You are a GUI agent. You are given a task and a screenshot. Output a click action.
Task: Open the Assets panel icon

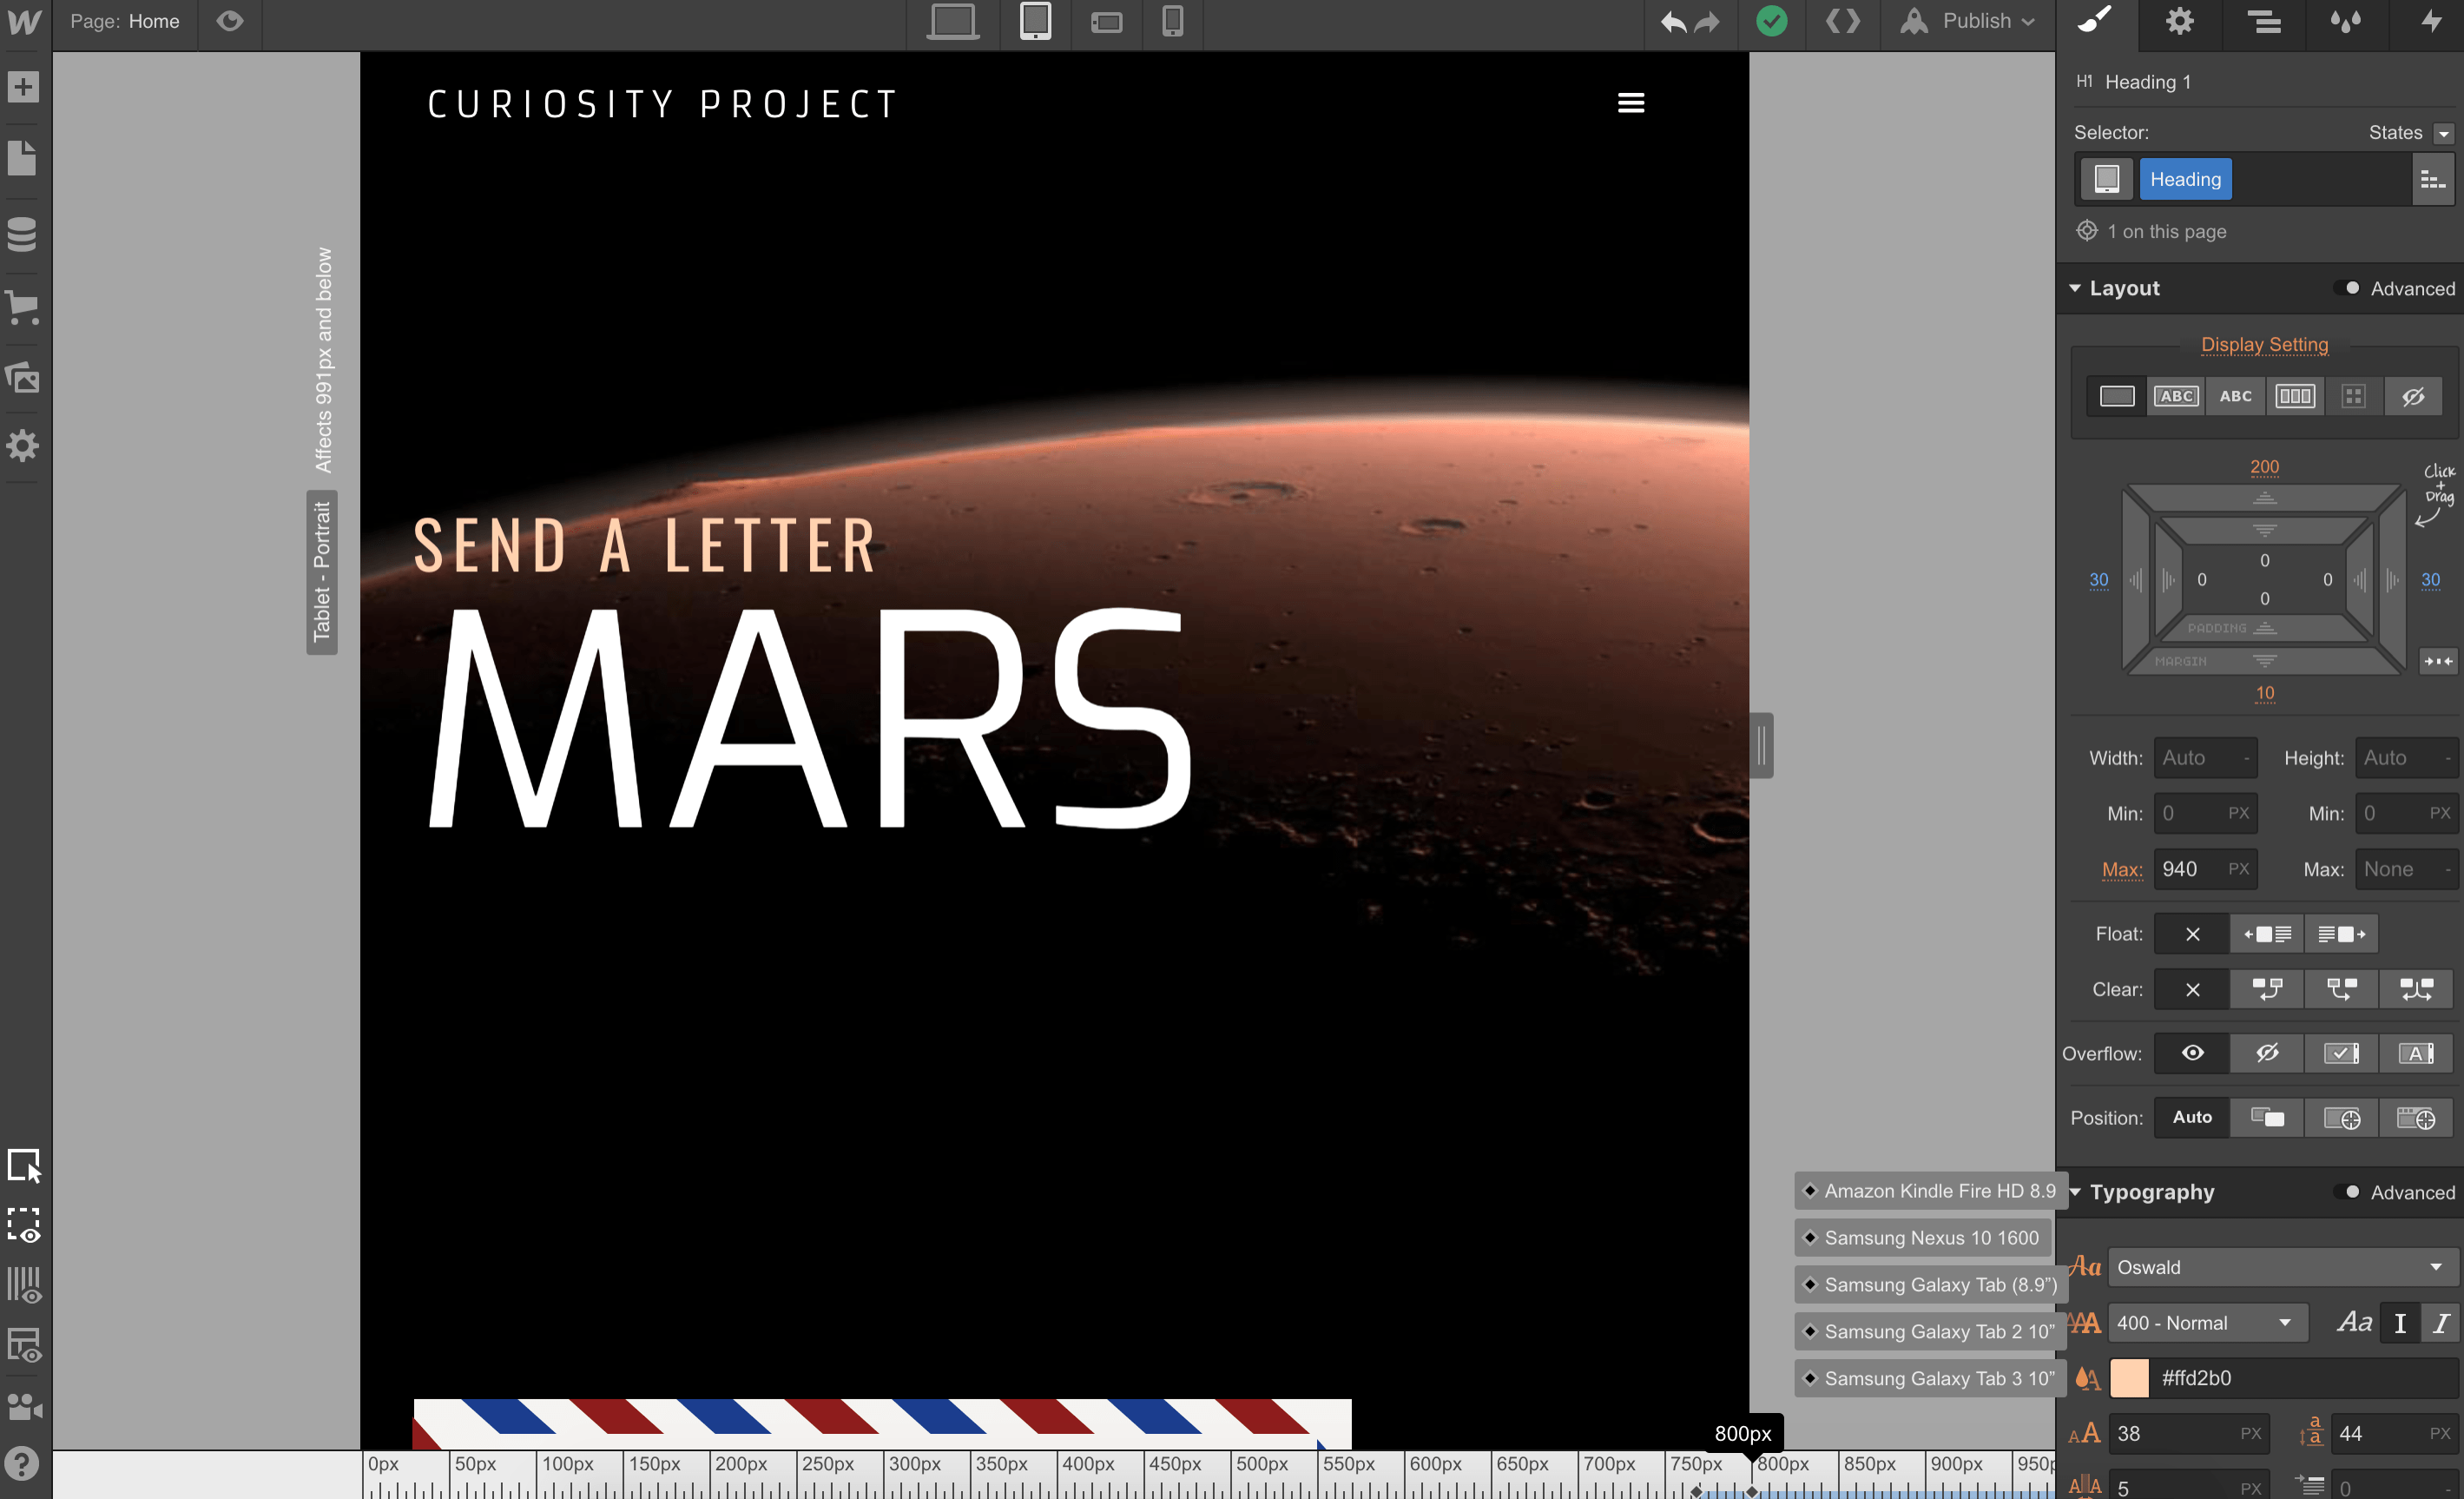(x=23, y=377)
